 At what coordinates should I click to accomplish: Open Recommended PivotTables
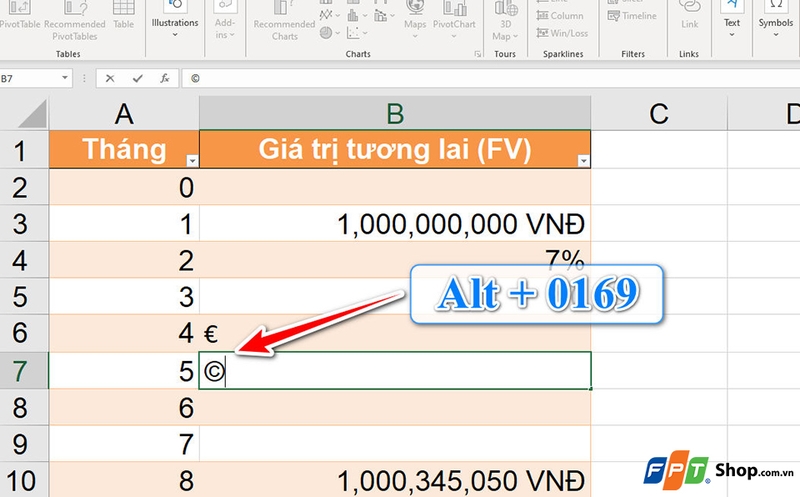(x=74, y=20)
